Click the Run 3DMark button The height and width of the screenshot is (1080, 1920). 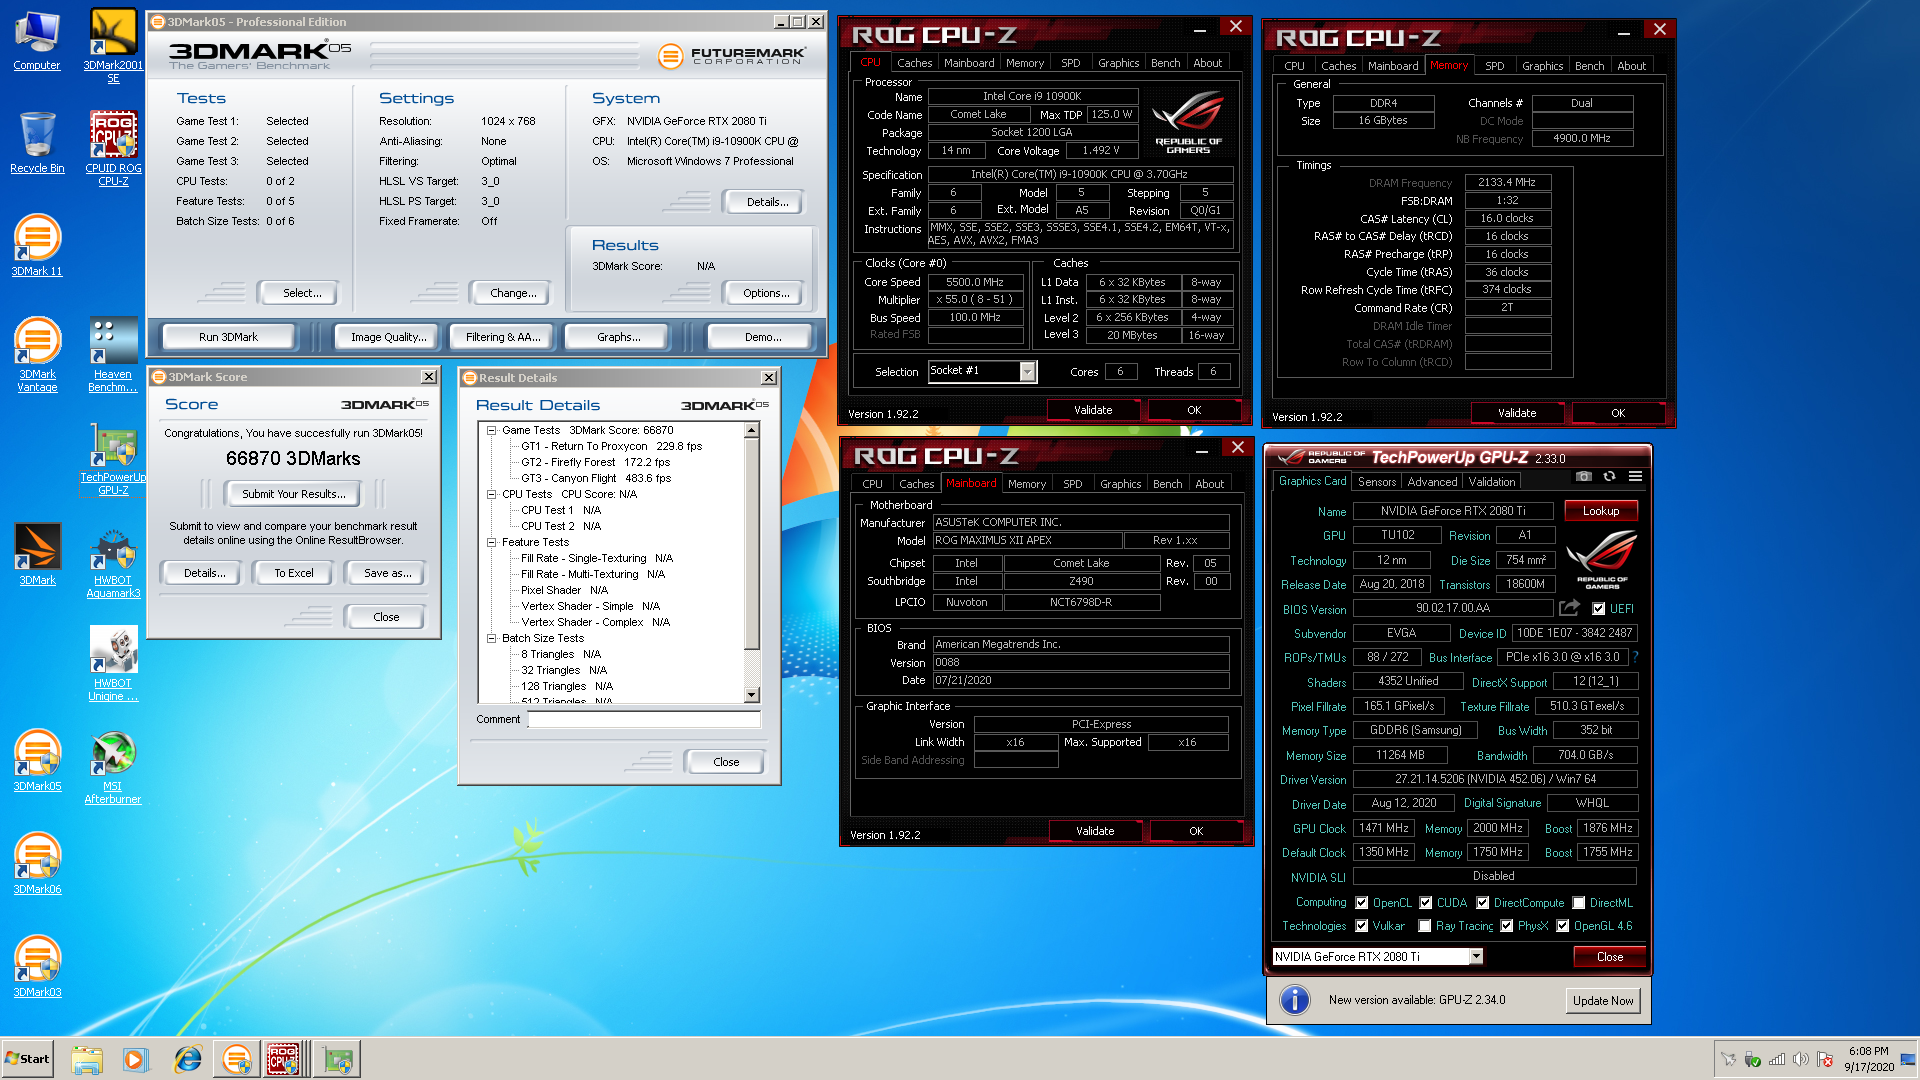228,337
